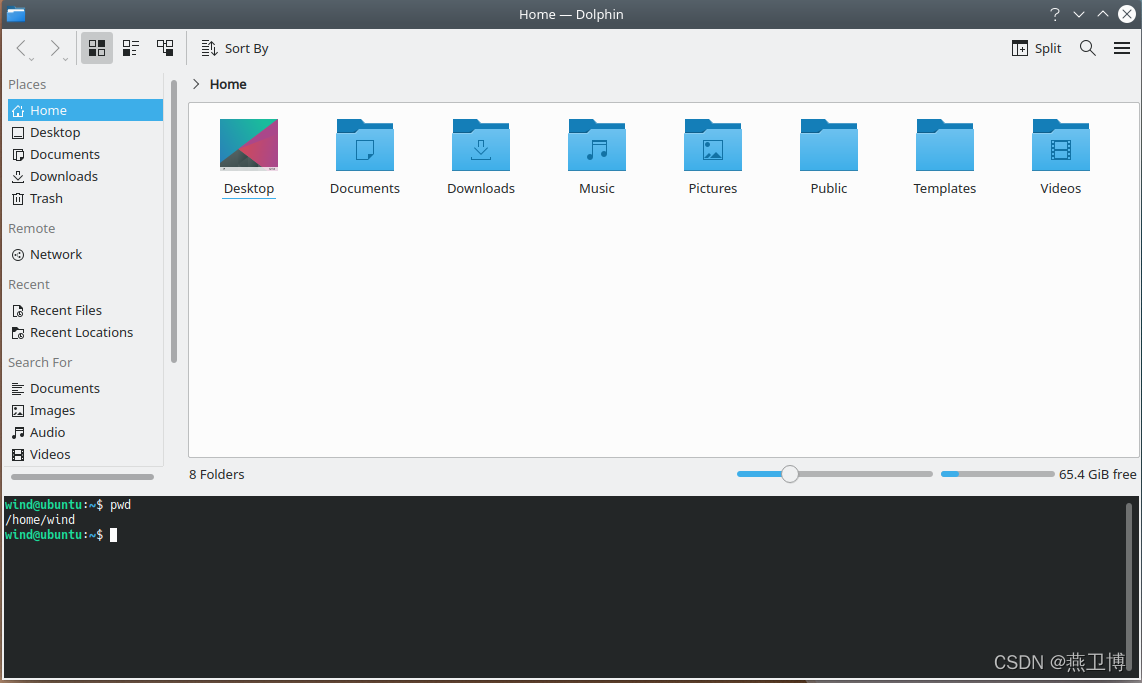Select the Documents folder icon
The image size is (1142, 683).
[x=365, y=146]
